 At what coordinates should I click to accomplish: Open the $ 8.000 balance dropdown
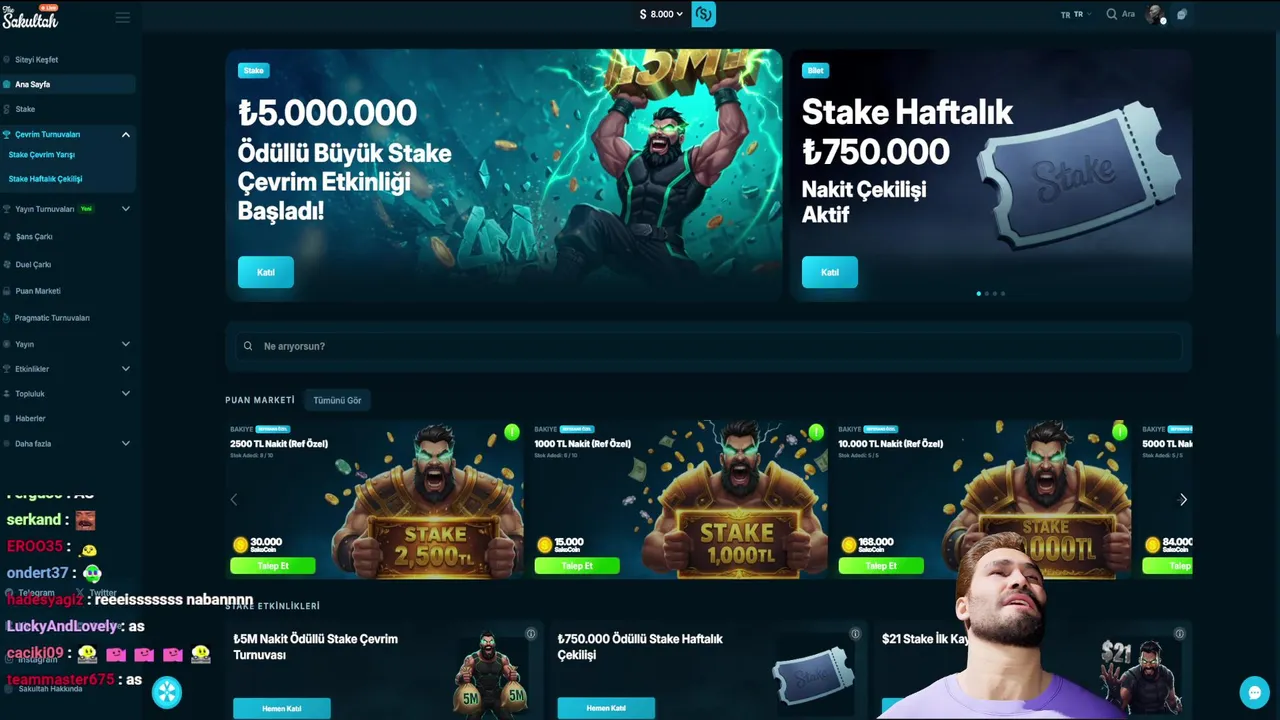[661, 14]
